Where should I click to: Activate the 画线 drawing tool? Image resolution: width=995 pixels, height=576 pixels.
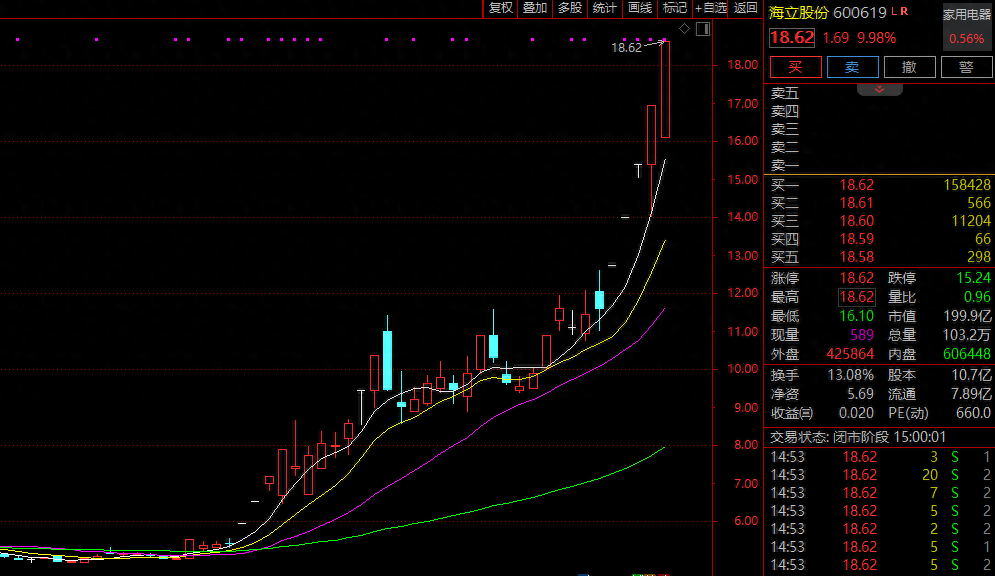640,8
